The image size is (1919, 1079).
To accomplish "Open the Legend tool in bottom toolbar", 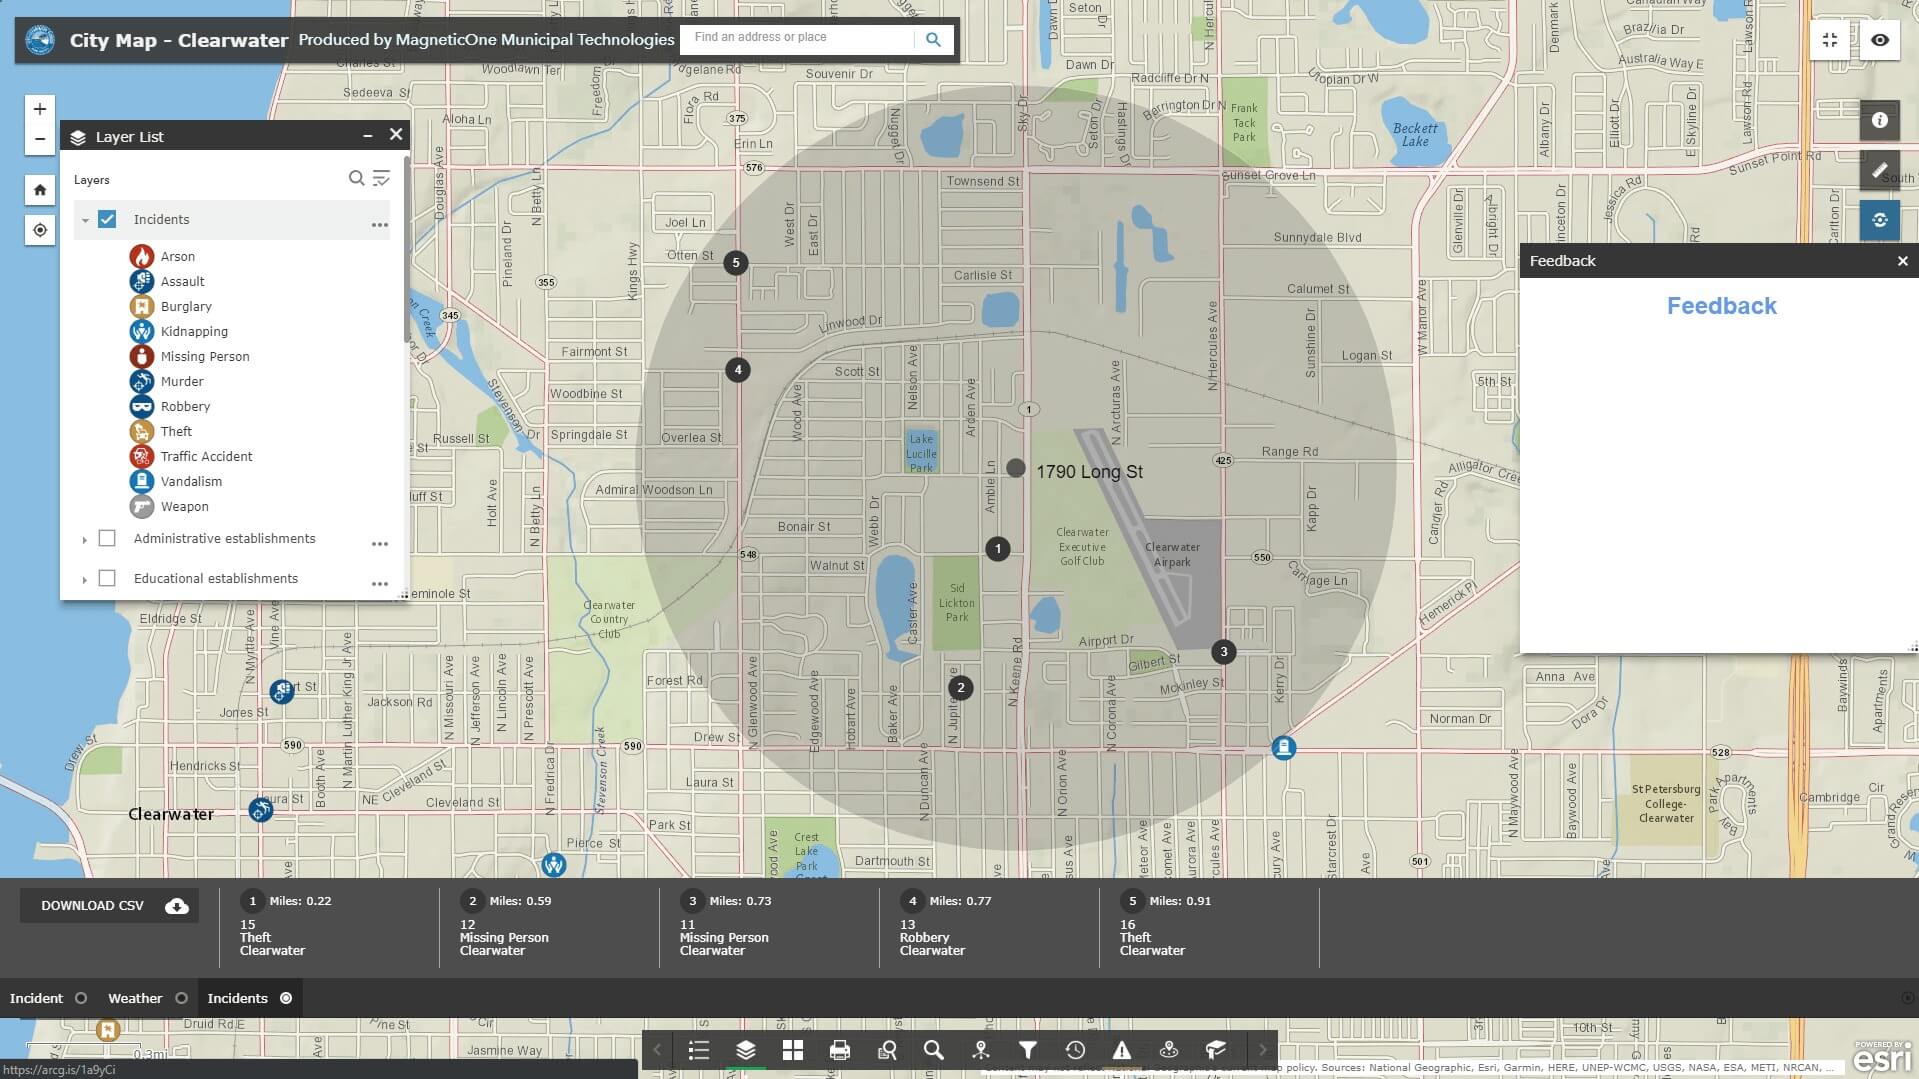I will point(699,1050).
